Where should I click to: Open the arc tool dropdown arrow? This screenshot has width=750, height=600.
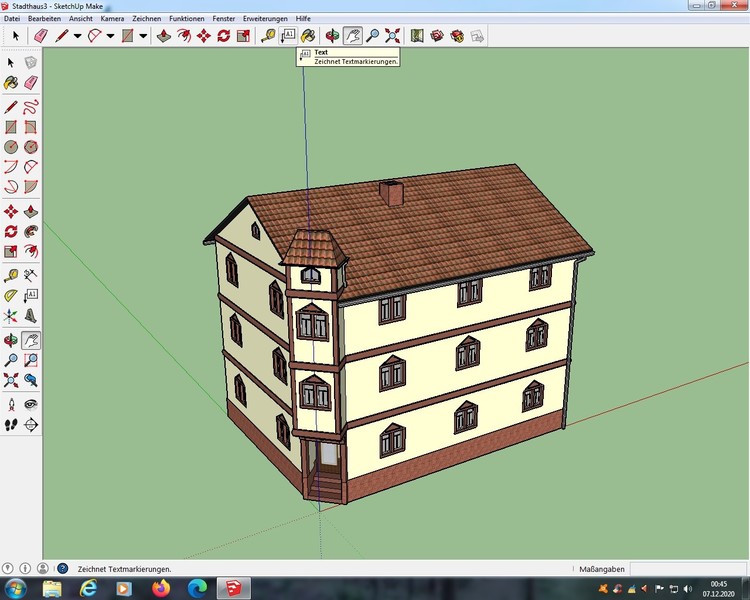(110, 37)
